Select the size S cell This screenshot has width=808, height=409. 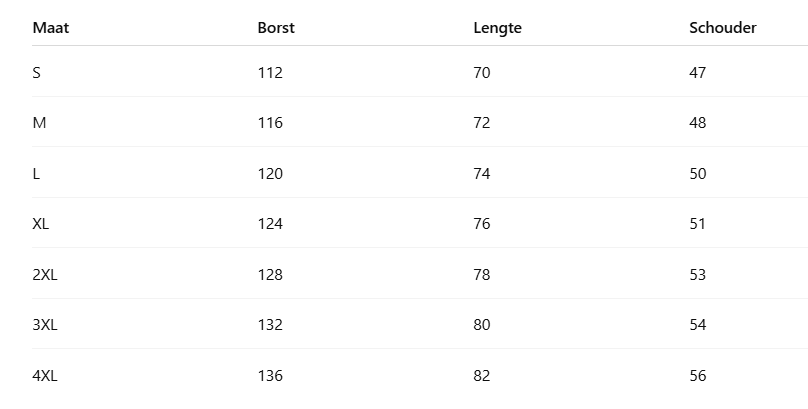pyautogui.click(x=37, y=72)
